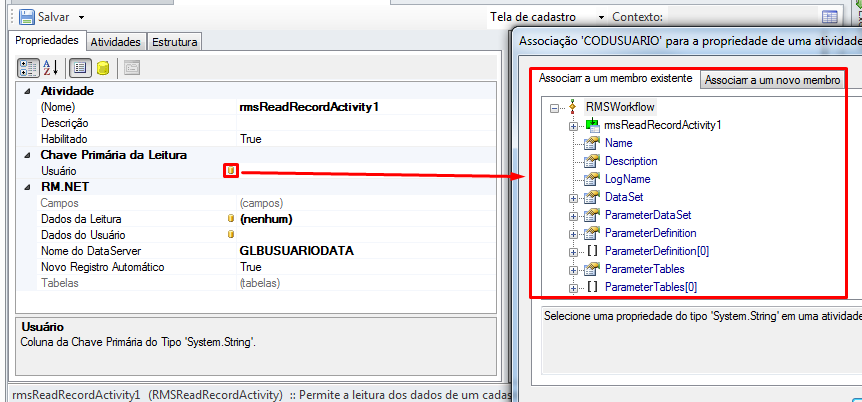Click the binding icon next to Dados da Leitura
This screenshot has width=862, height=402.
tap(231, 219)
